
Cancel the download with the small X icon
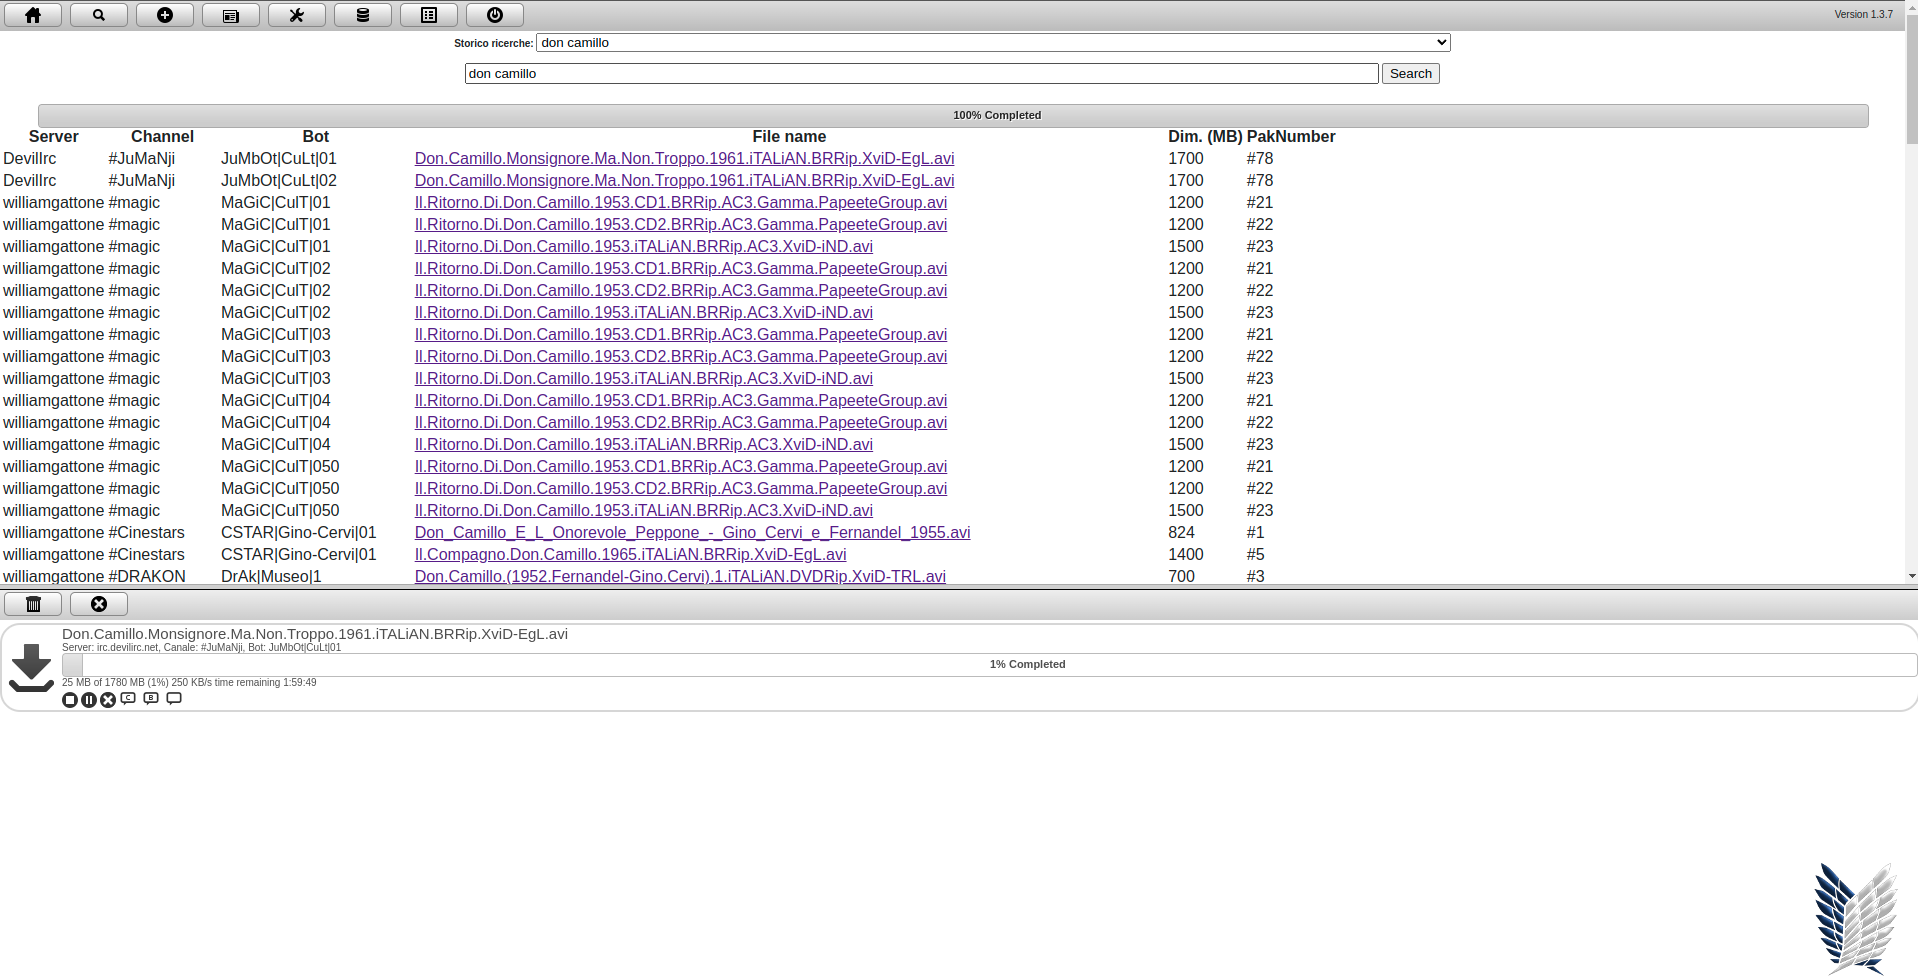108,700
